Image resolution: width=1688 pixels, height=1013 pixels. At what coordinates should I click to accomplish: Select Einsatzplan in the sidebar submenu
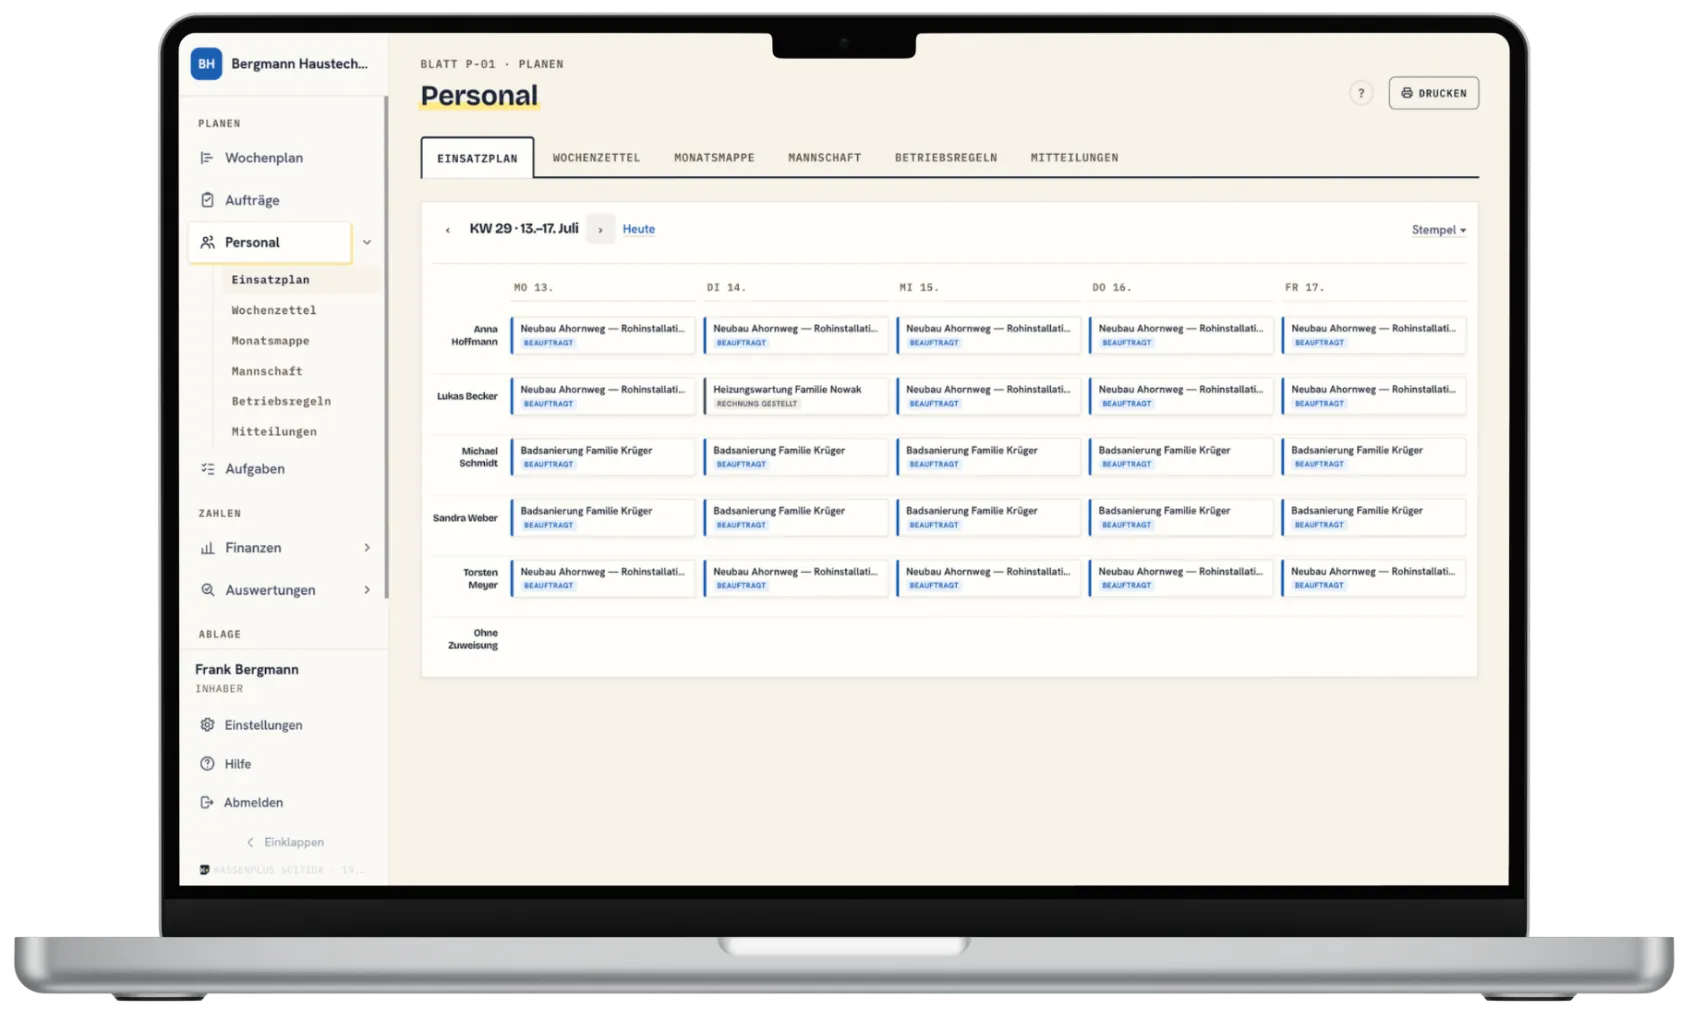click(271, 280)
